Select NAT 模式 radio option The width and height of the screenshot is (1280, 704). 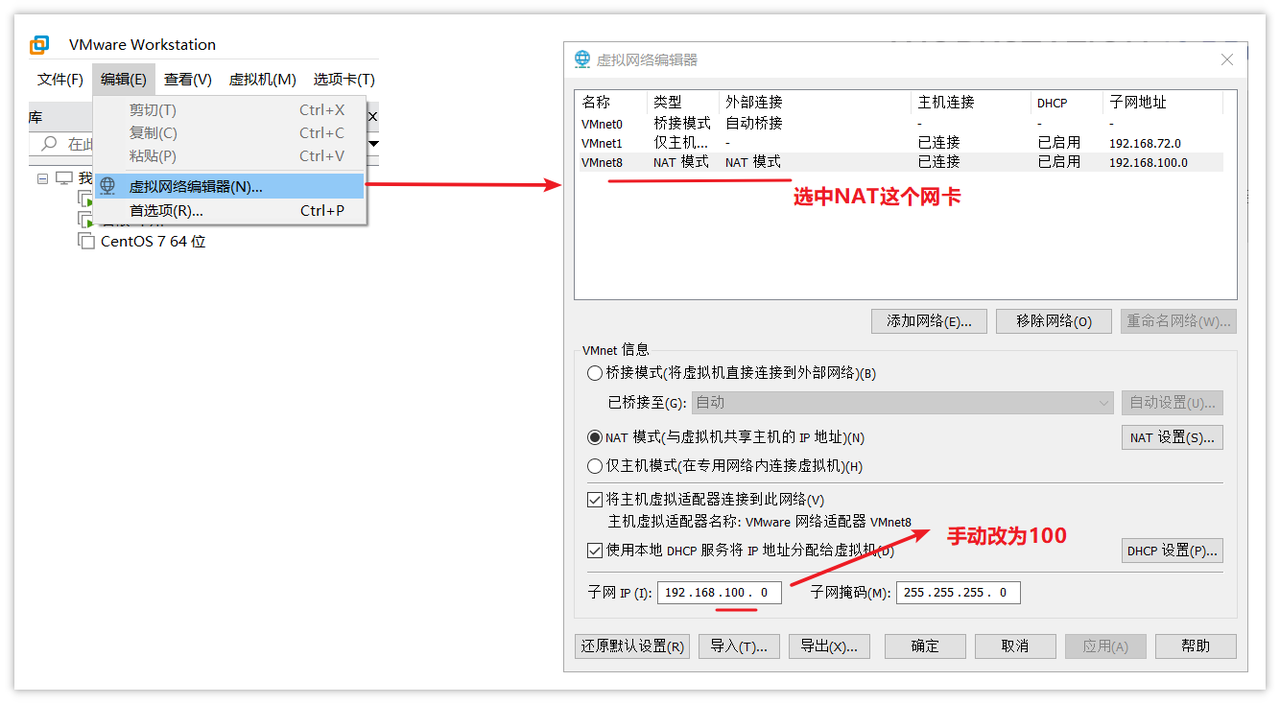[595, 437]
